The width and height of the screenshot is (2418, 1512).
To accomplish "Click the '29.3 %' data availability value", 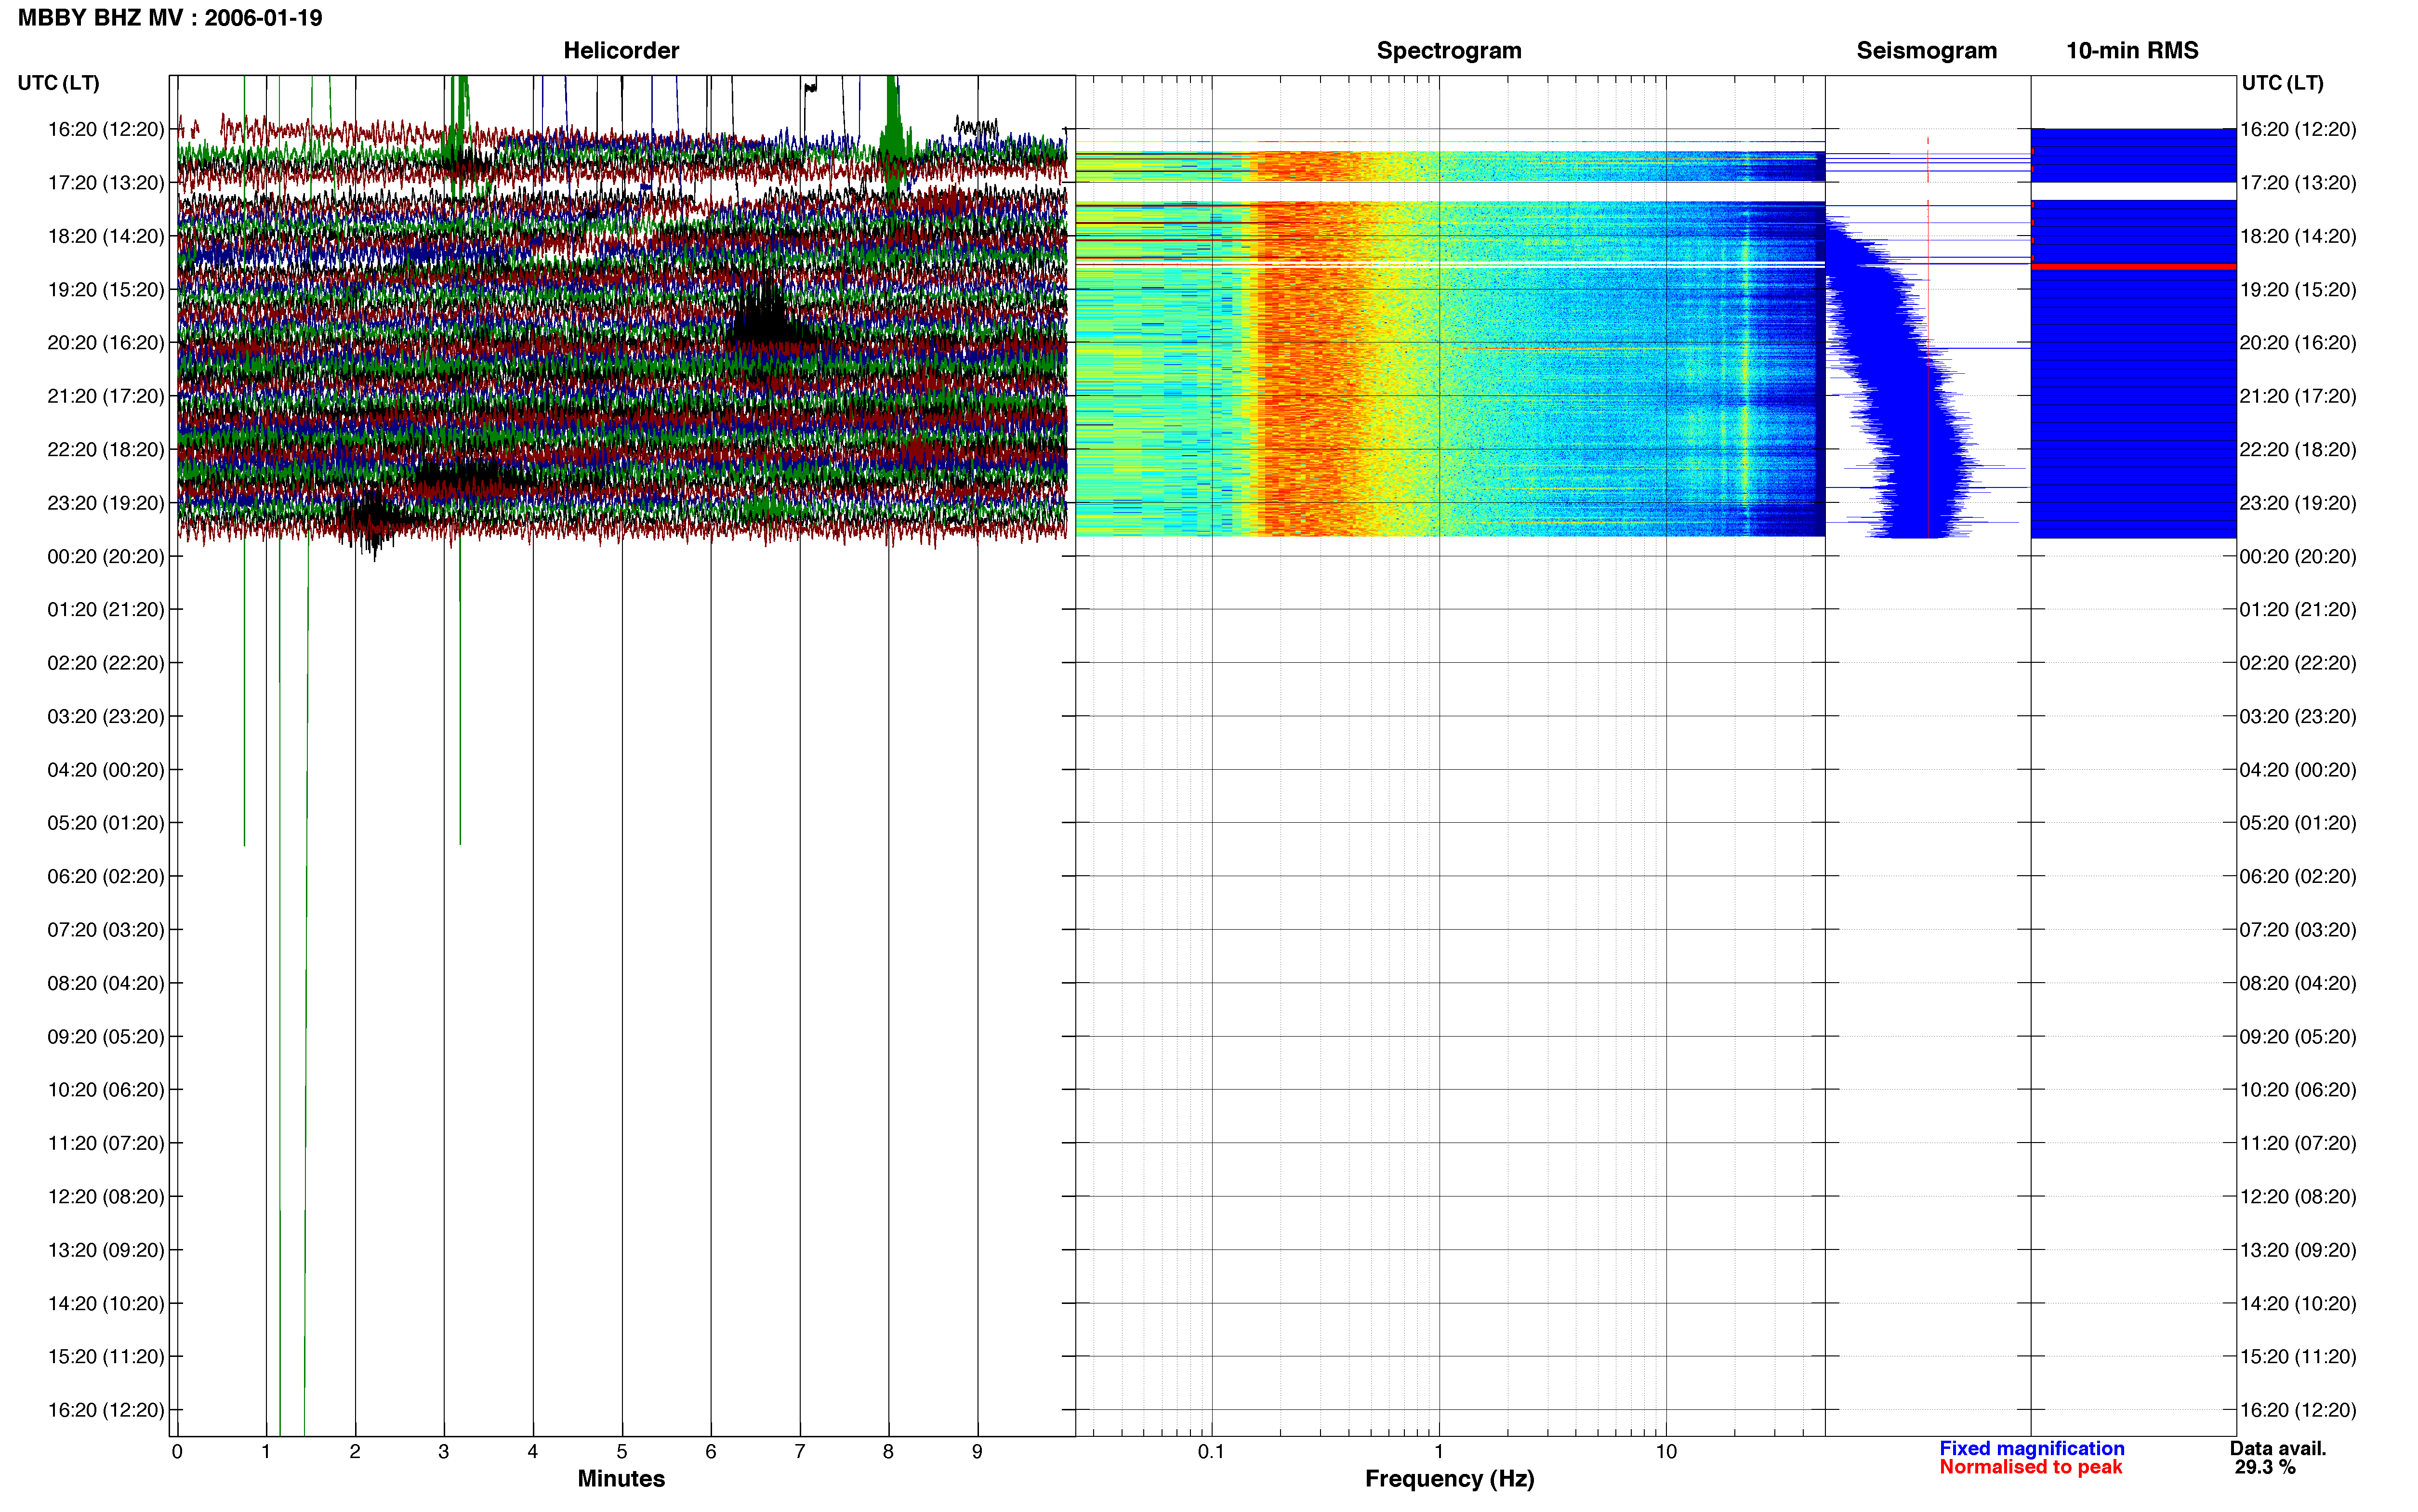I will click(x=2265, y=1467).
